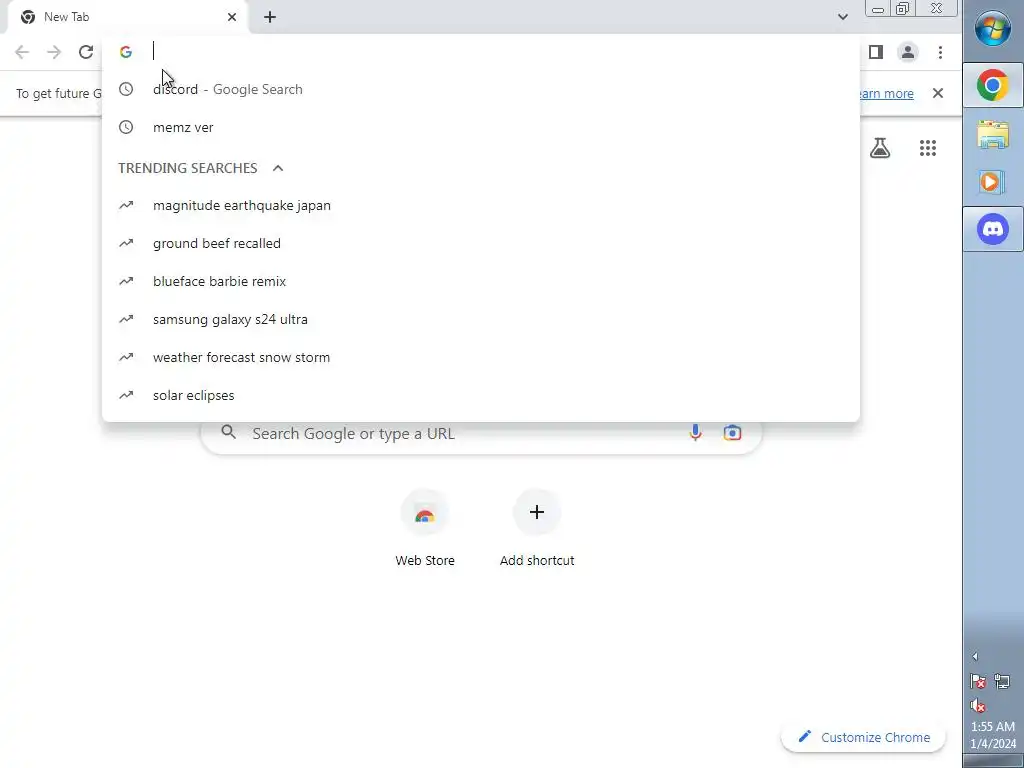Click the Search Google or type URL box
Viewport: 1024px width, 768px height.
tap(481, 433)
